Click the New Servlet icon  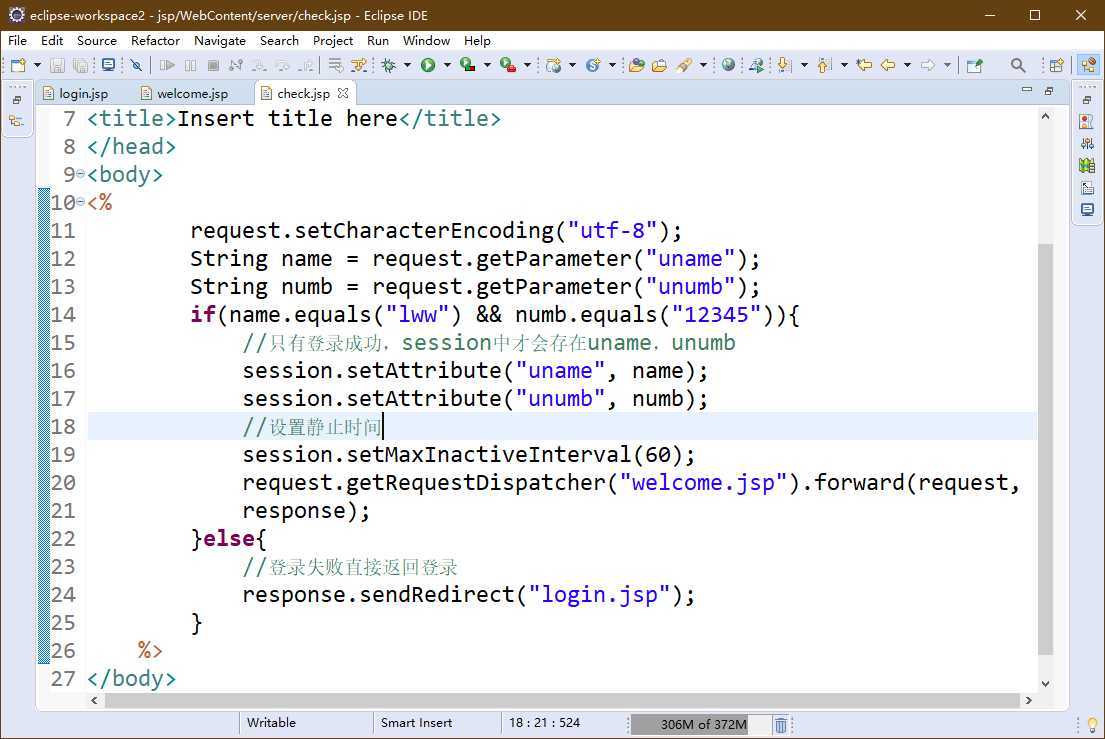tap(593, 66)
